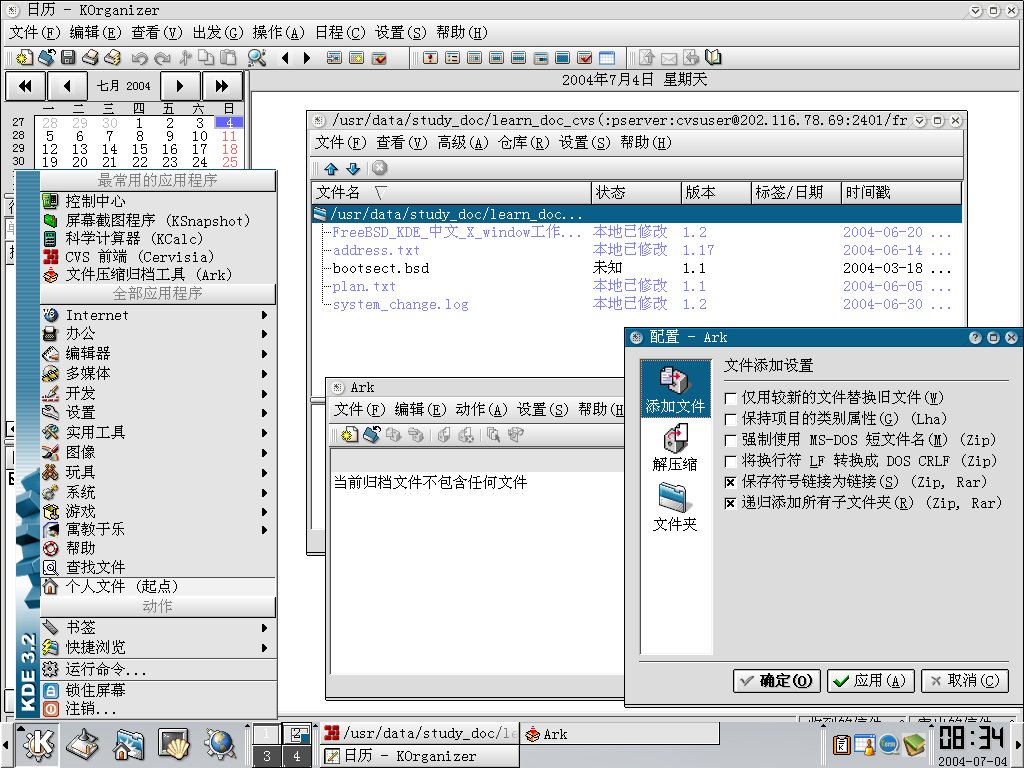Viewport: 1024px width, 768px height.
Task: Open Ark window 设置(S) menu
Action: 542,409
